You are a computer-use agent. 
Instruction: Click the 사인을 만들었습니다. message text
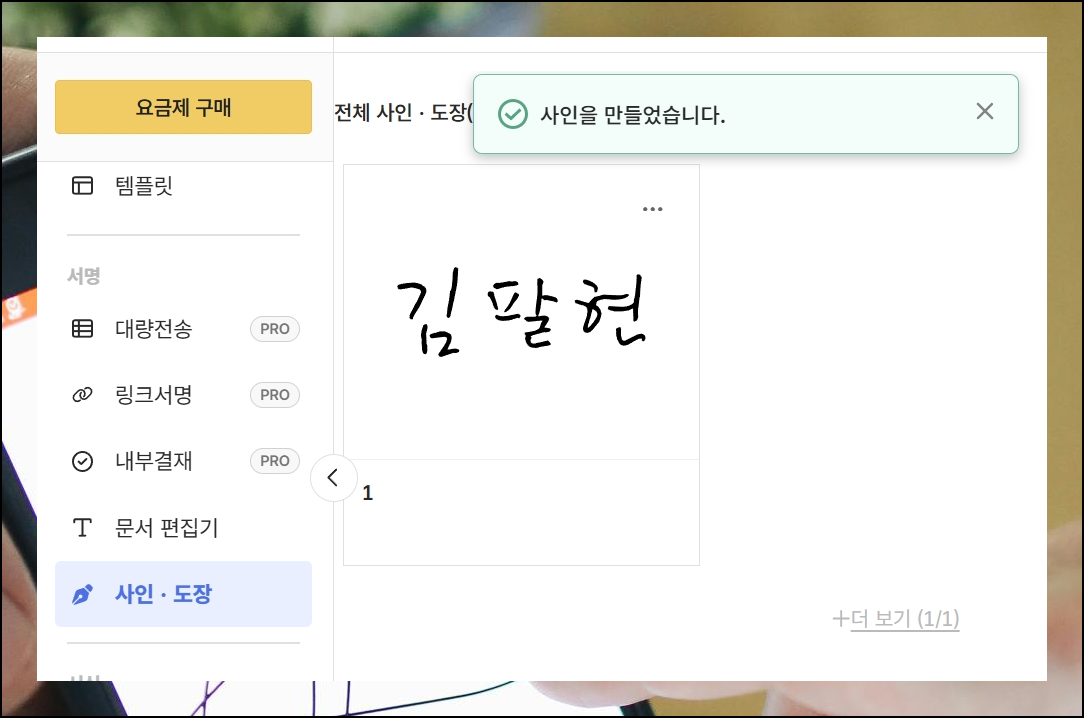[633, 115]
